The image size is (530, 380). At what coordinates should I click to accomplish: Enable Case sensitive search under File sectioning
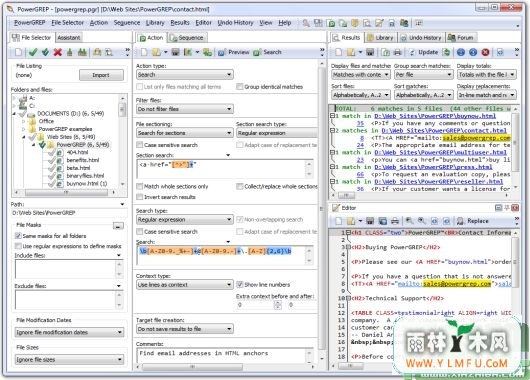coord(139,145)
